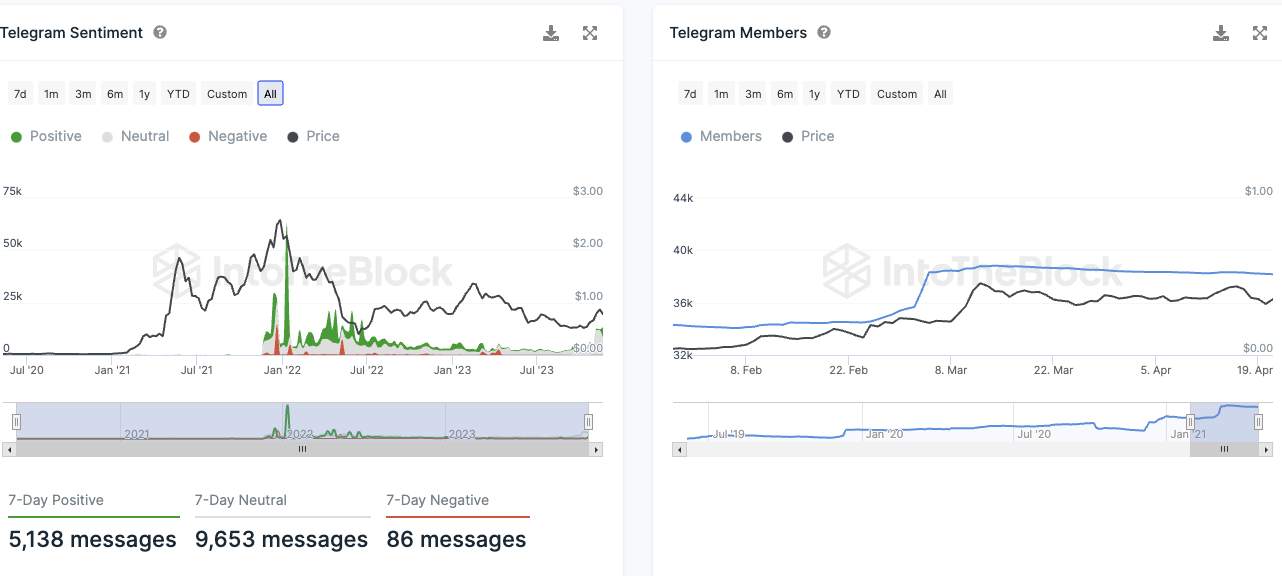
Task: Click sentiment navigator scrollbar thumb
Action: 303,450
